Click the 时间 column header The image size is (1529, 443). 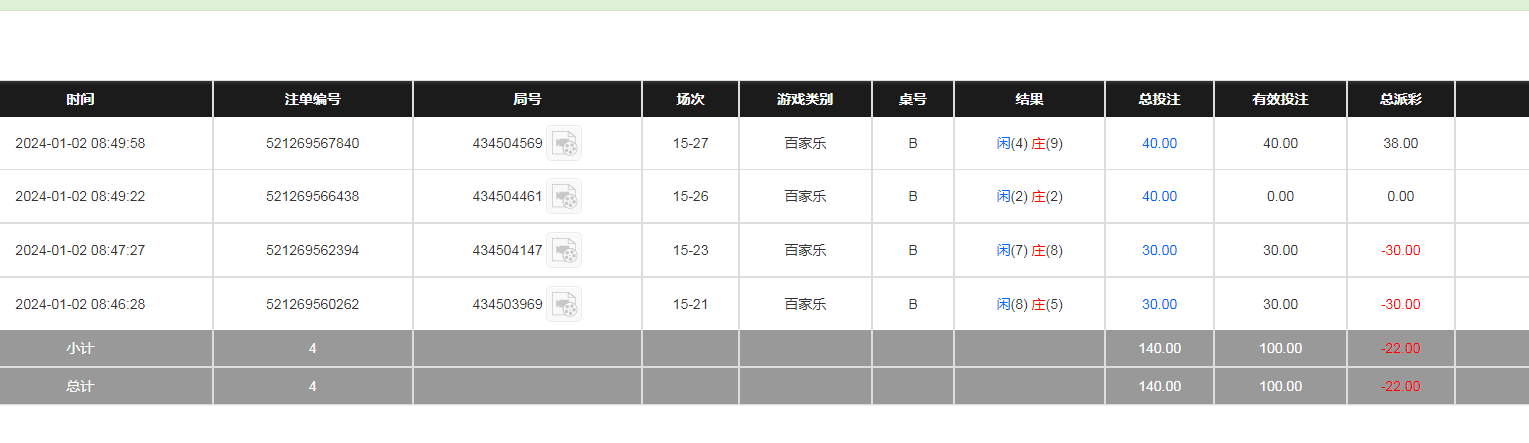[x=80, y=99]
